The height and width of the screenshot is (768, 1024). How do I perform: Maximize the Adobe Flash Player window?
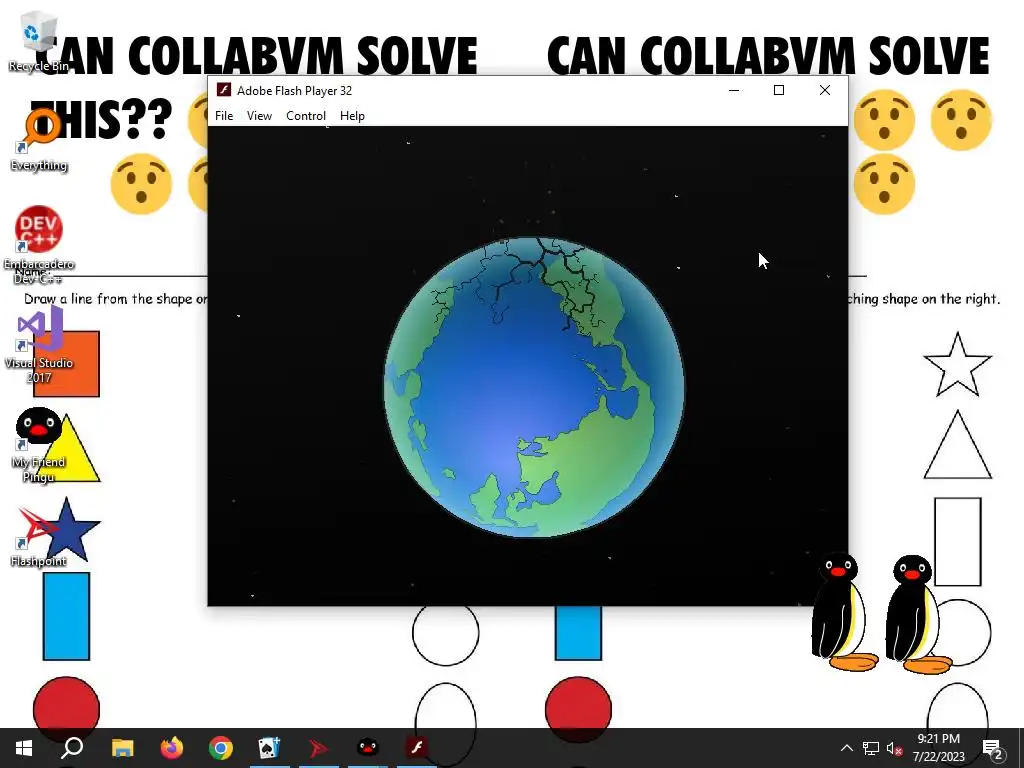point(779,90)
